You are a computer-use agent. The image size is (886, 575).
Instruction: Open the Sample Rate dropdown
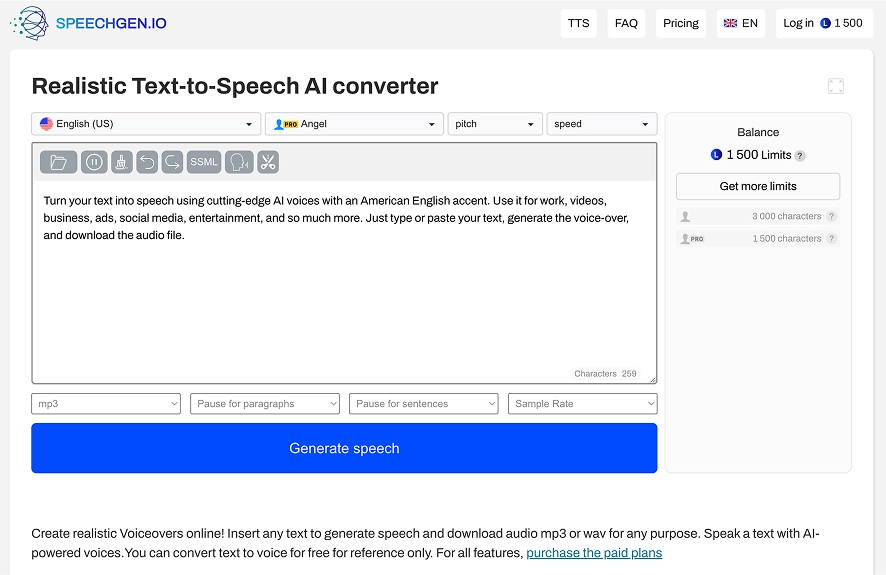[583, 404]
